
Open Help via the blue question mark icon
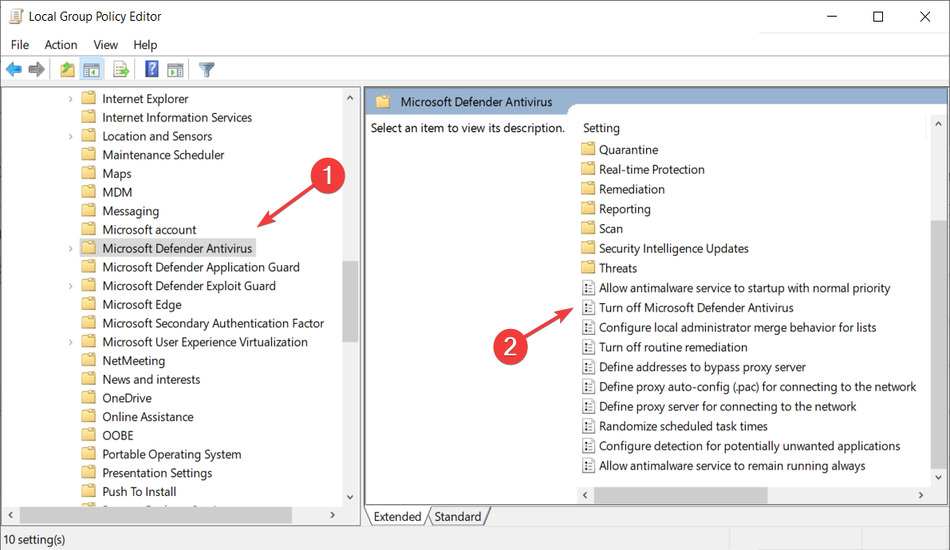[x=152, y=69]
